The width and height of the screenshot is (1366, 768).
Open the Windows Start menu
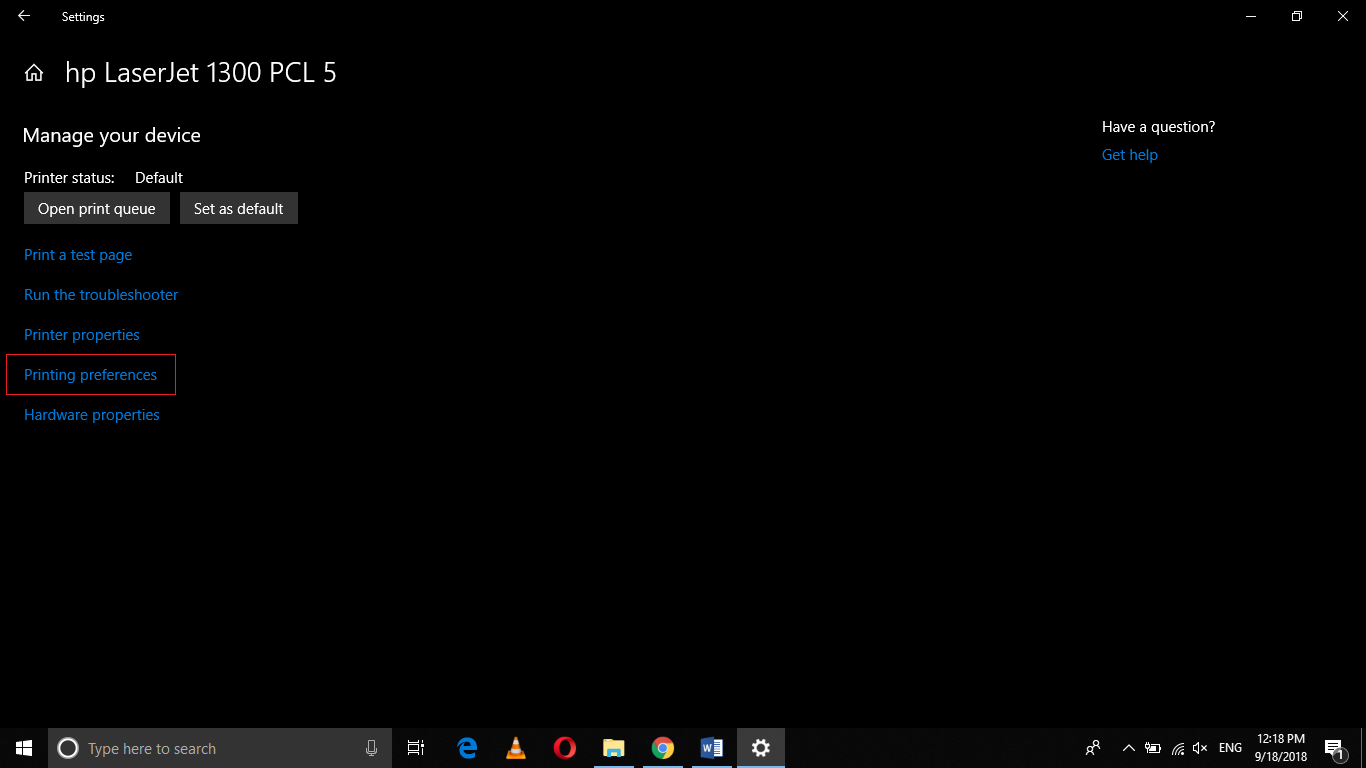[x=23, y=747]
